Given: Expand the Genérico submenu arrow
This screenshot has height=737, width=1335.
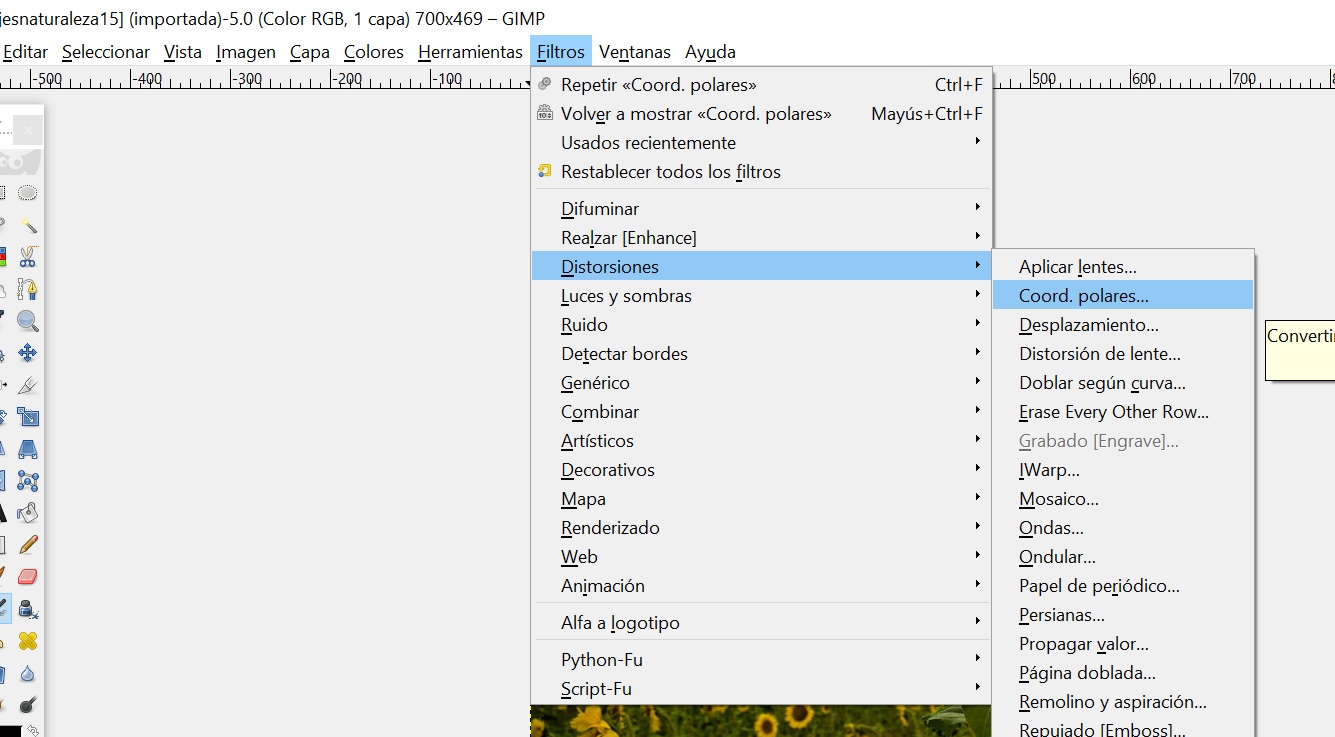Looking at the screenshot, I should [x=977, y=382].
